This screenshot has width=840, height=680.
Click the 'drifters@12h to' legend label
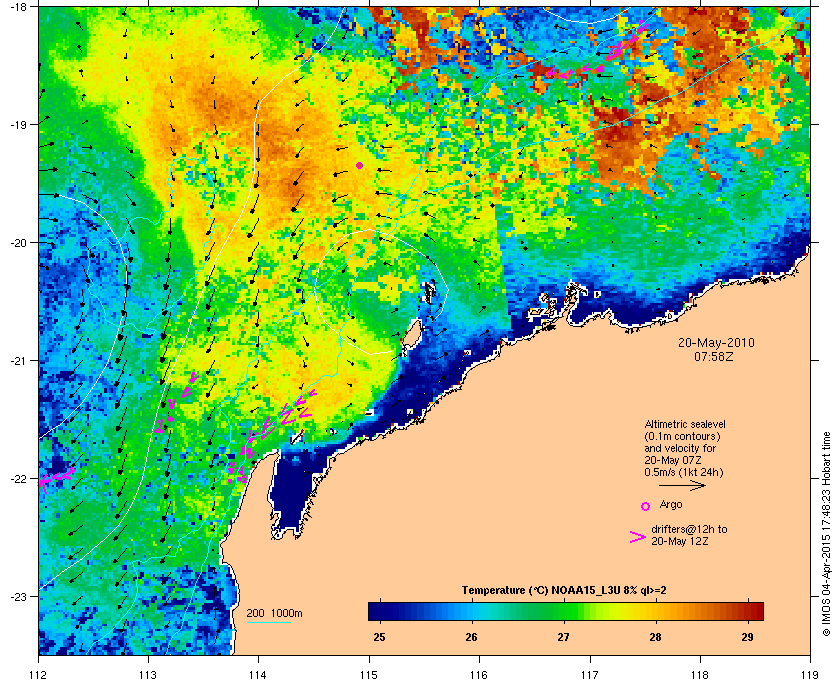click(689, 529)
